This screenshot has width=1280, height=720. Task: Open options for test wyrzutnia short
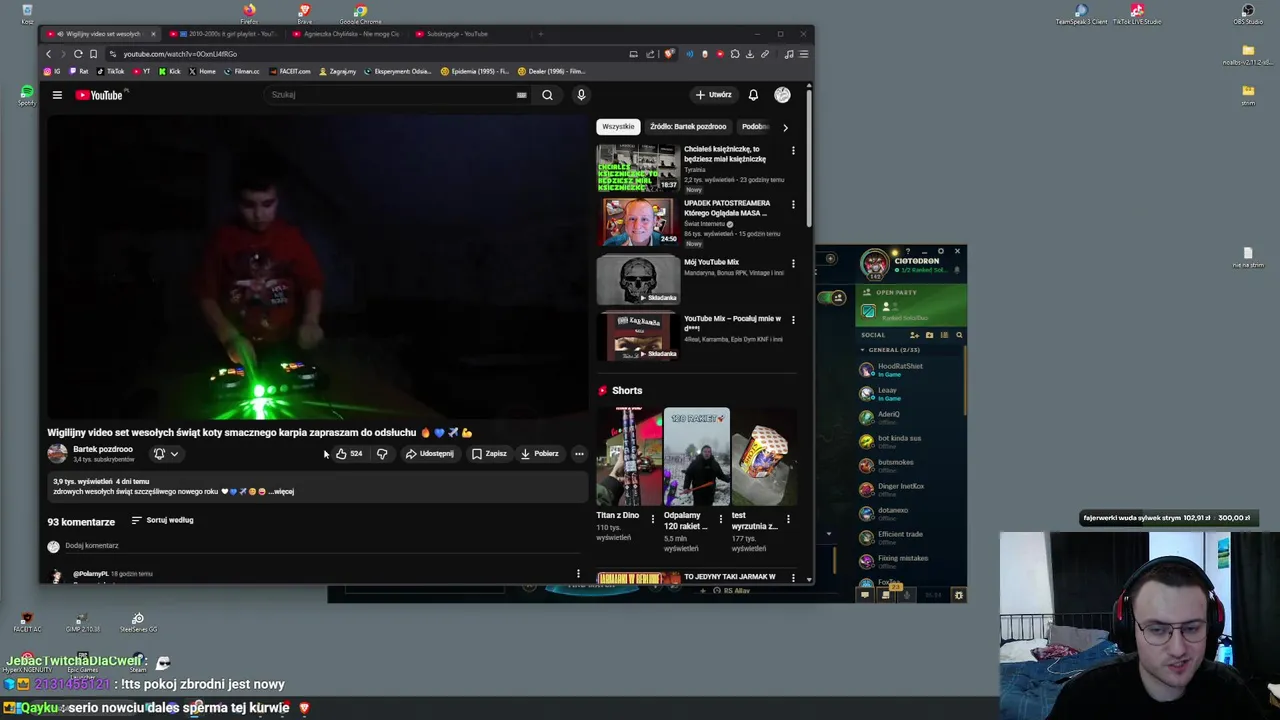point(788,519)
